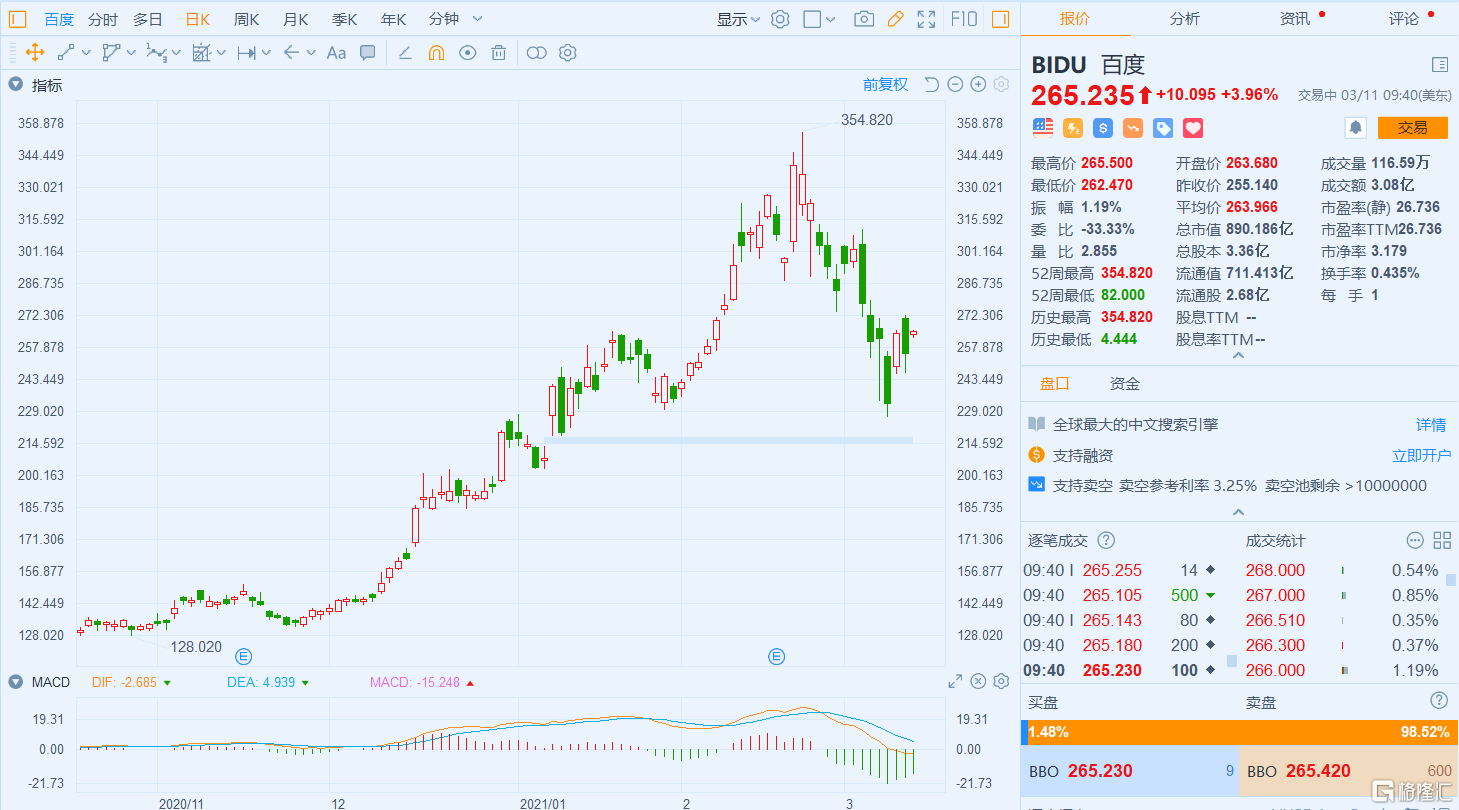Switch to the 资金 capital tab

pyautogui.click(x=1125, y=384)
